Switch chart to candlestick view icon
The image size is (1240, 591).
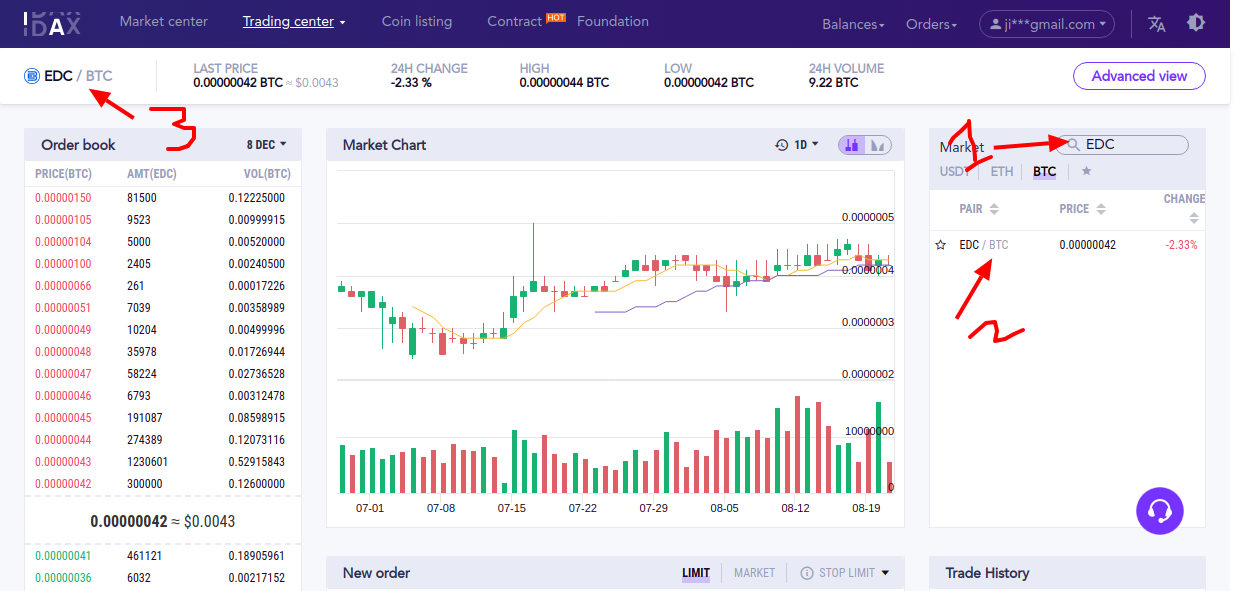(x=851, y=145)
